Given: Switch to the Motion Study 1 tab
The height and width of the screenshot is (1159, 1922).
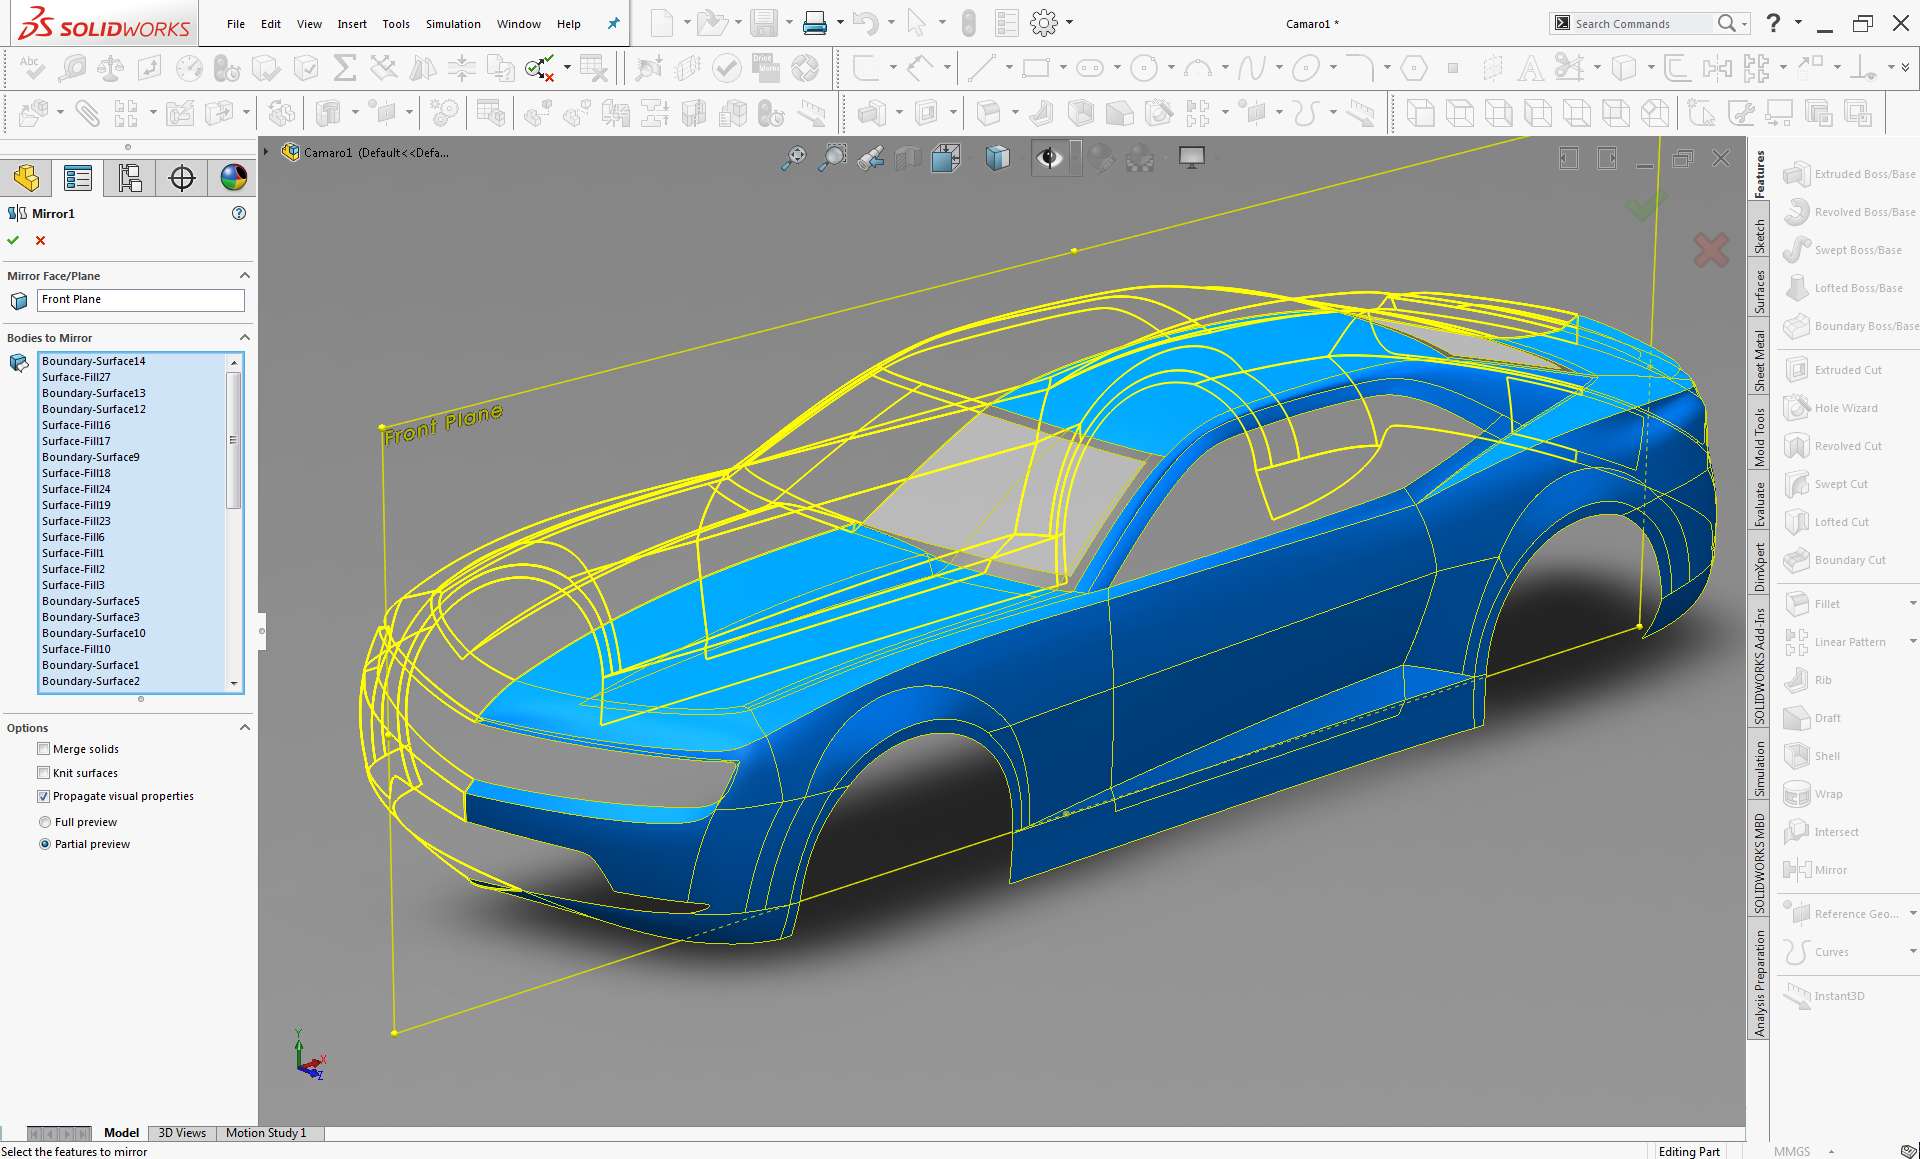Looking at the screenshot, I should coord(266,1133).
